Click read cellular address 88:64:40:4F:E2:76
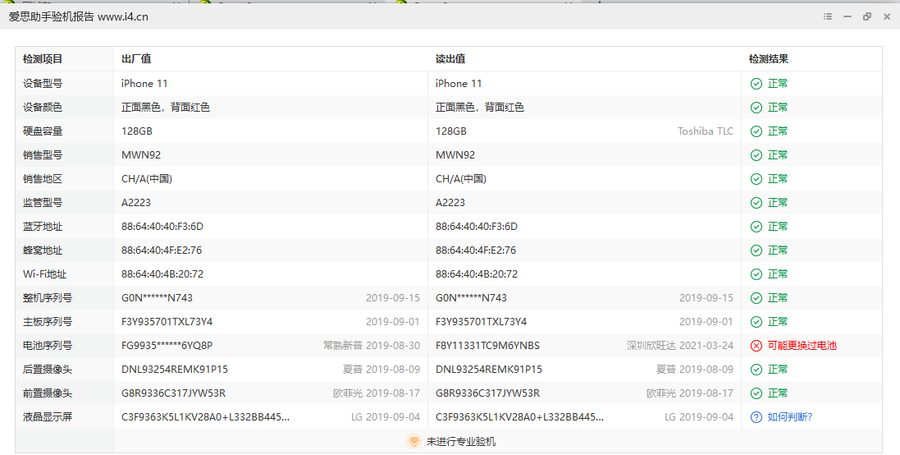This screenshot has width=900, height=455. [x=476, y=250]
